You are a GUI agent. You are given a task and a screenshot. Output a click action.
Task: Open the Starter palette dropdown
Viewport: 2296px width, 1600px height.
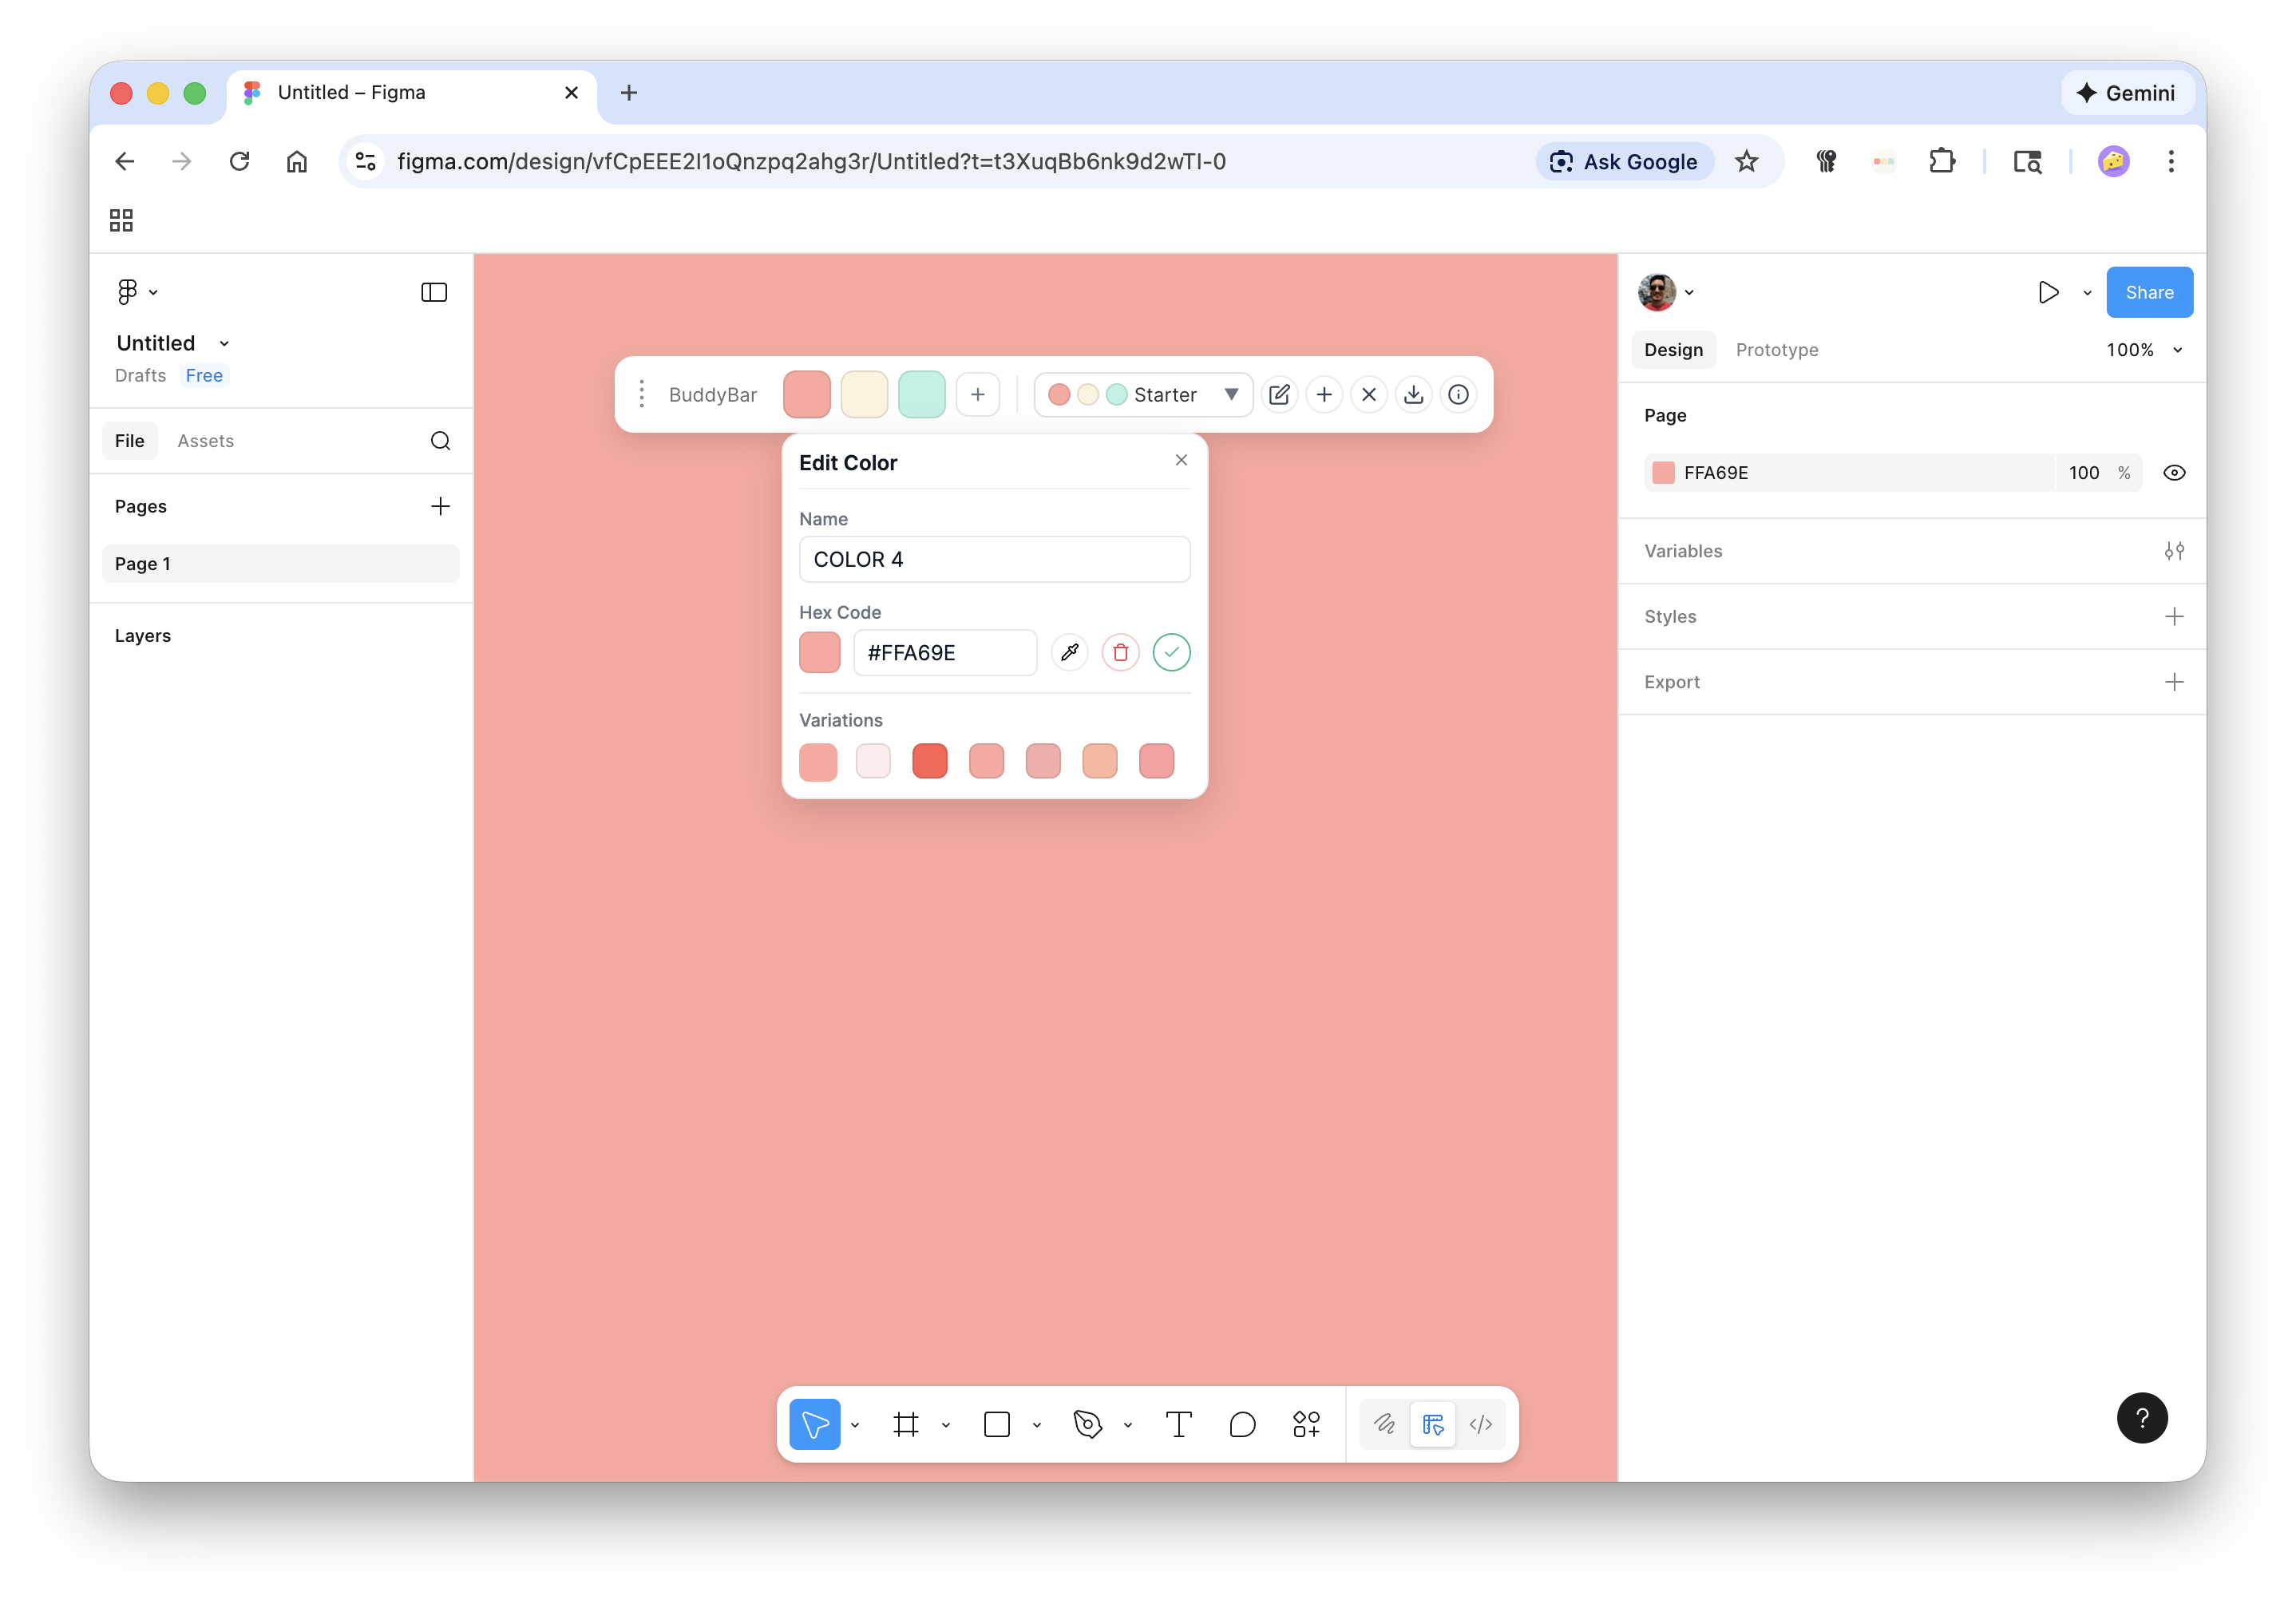point(1231,394)
